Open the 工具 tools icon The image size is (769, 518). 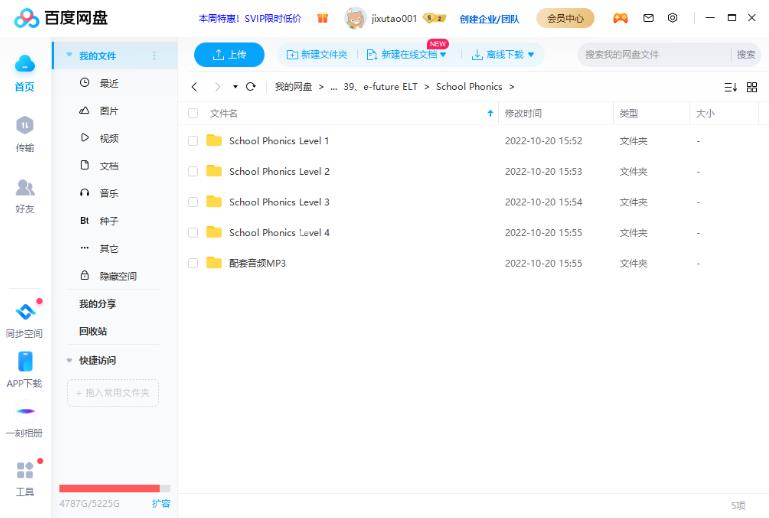coord(25,478)
